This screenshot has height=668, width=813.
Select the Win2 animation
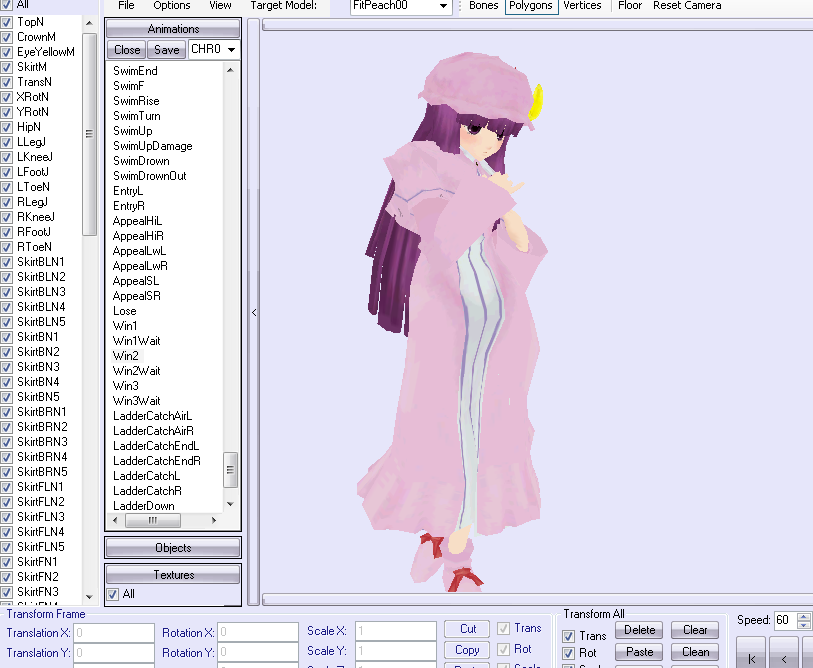coord(126,356)
